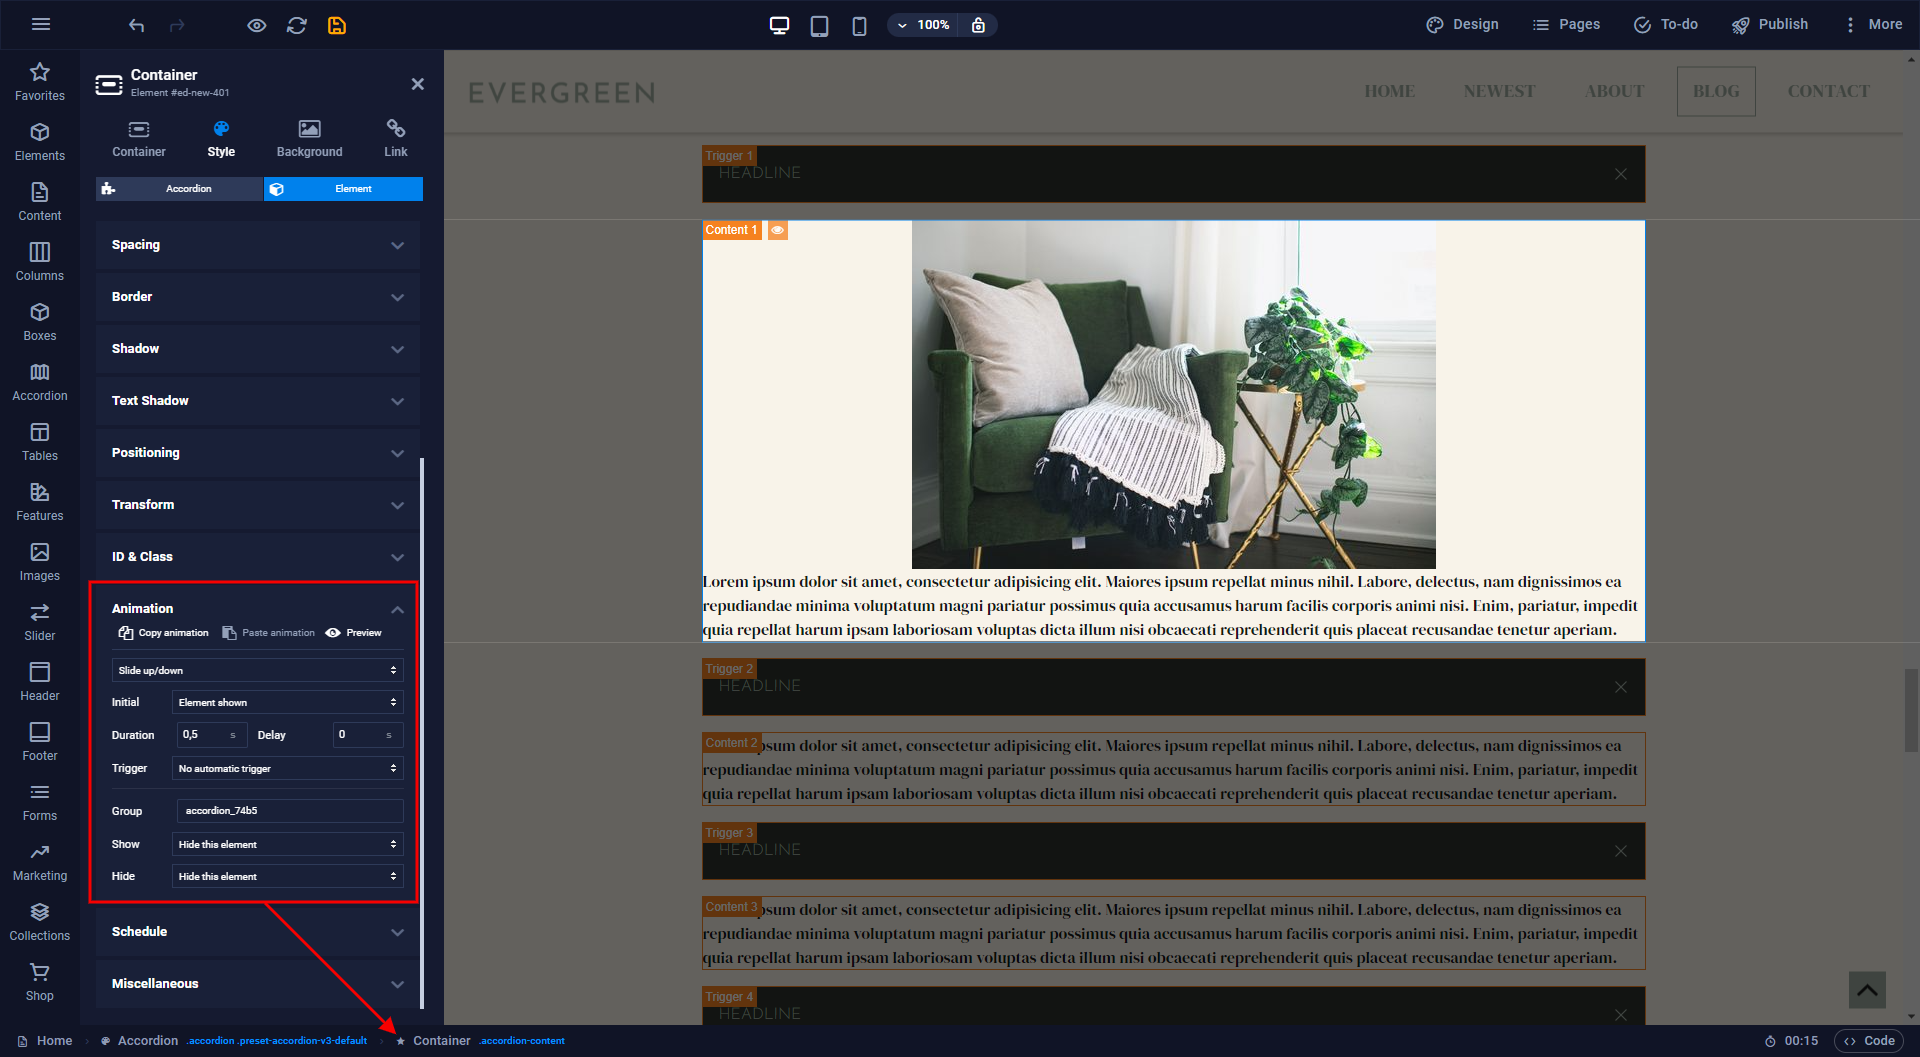Open the Trigger dropdown for animation
The image size is (1920, 1057).
pos(287,768)
